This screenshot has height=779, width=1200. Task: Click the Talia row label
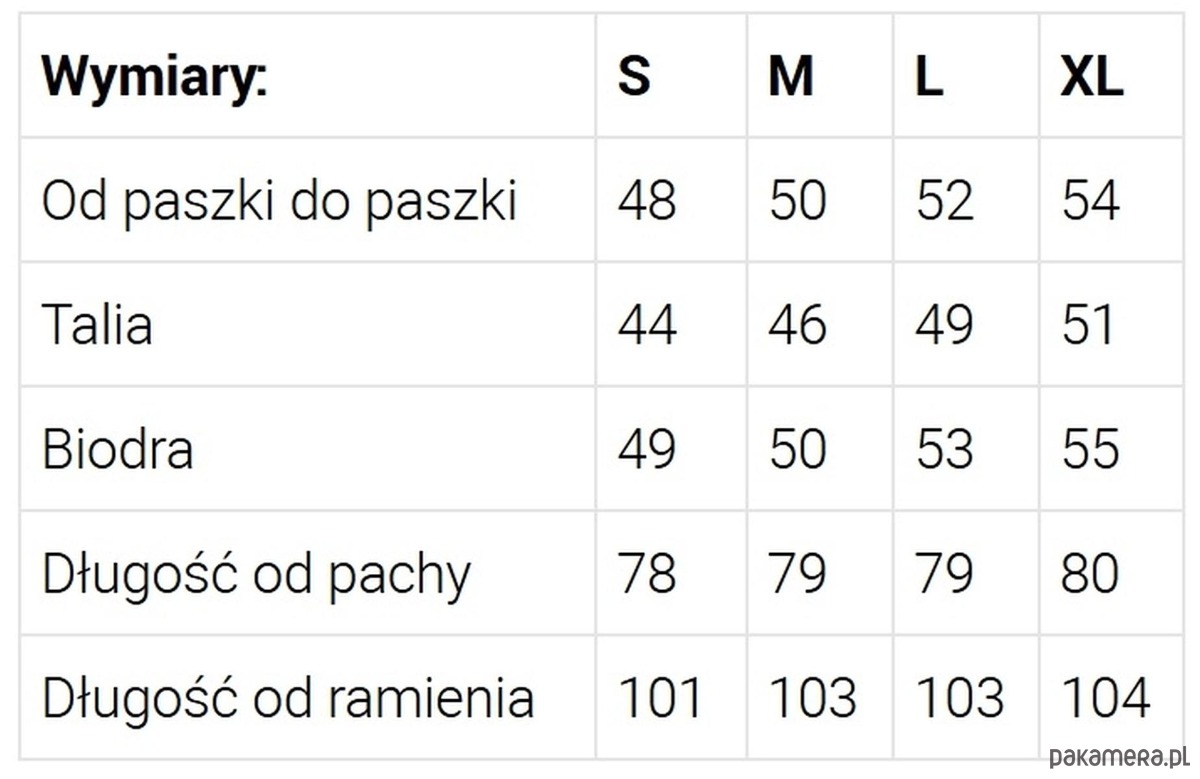(97, 324)
